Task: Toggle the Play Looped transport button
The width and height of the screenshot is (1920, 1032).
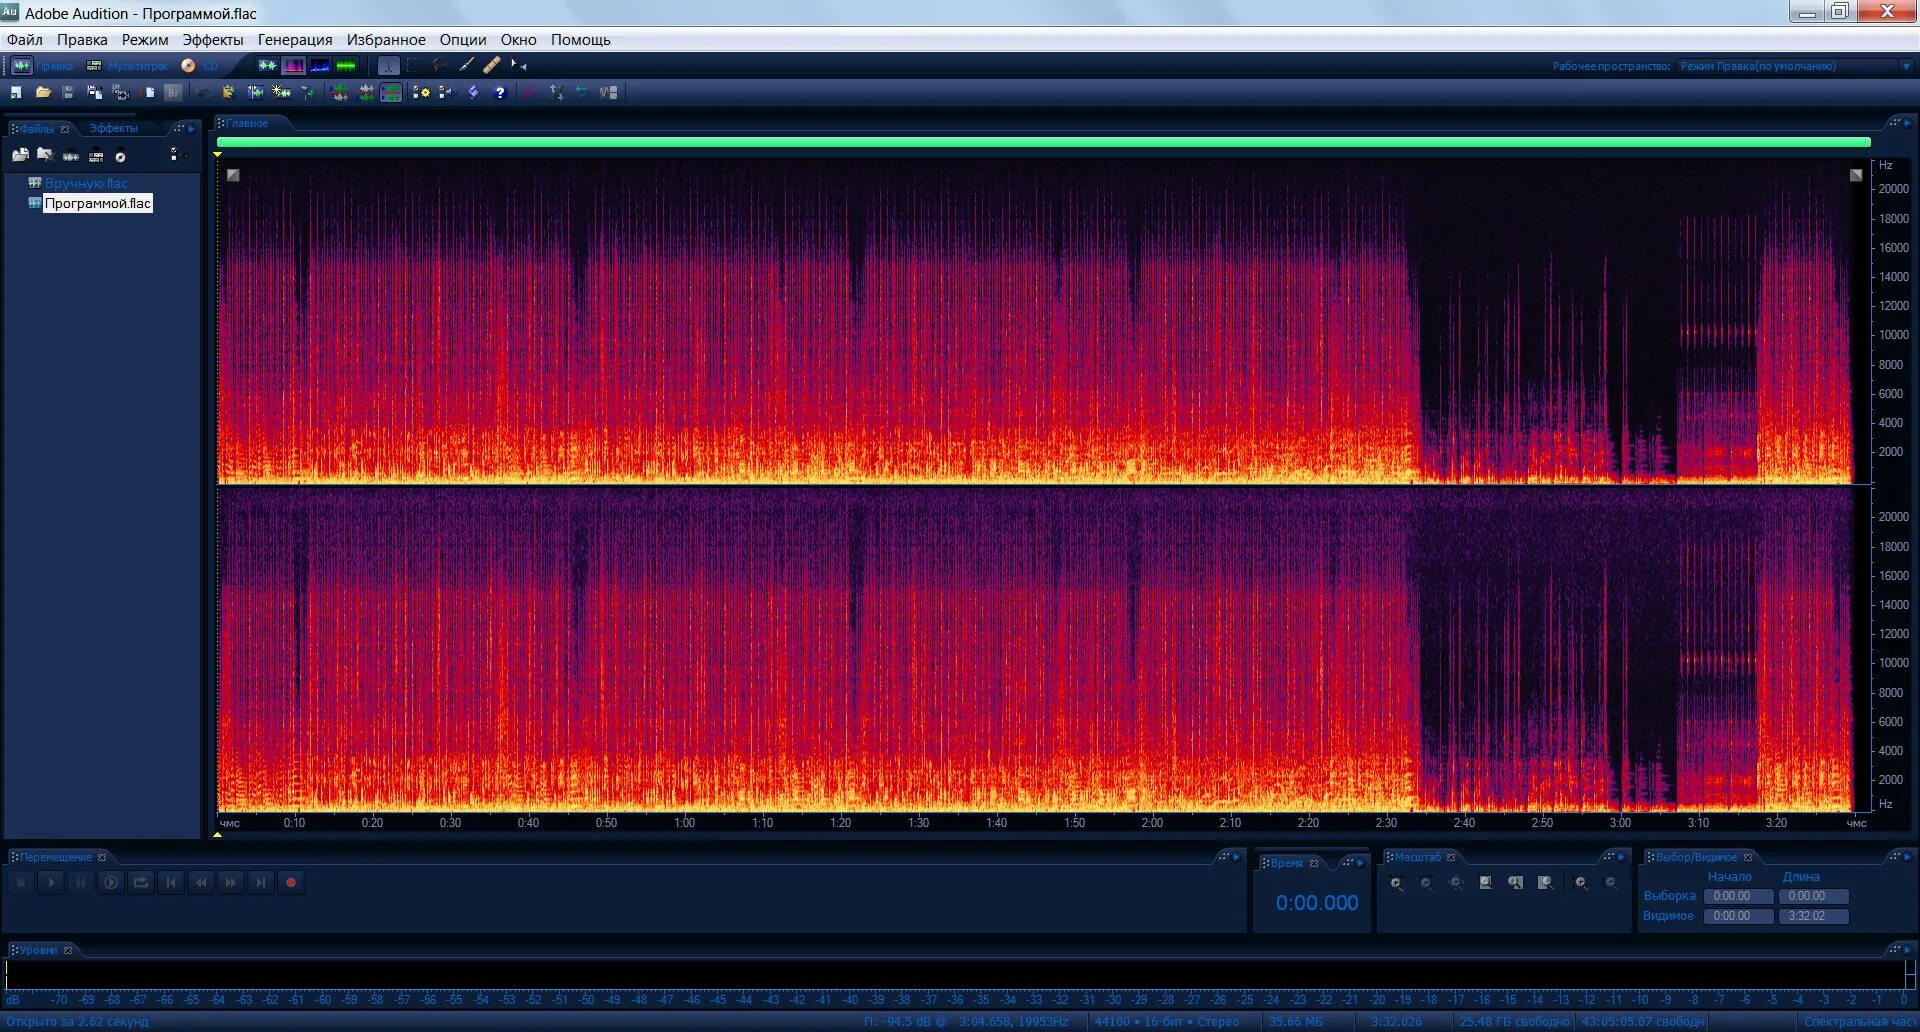Action: tap(141, 883)
